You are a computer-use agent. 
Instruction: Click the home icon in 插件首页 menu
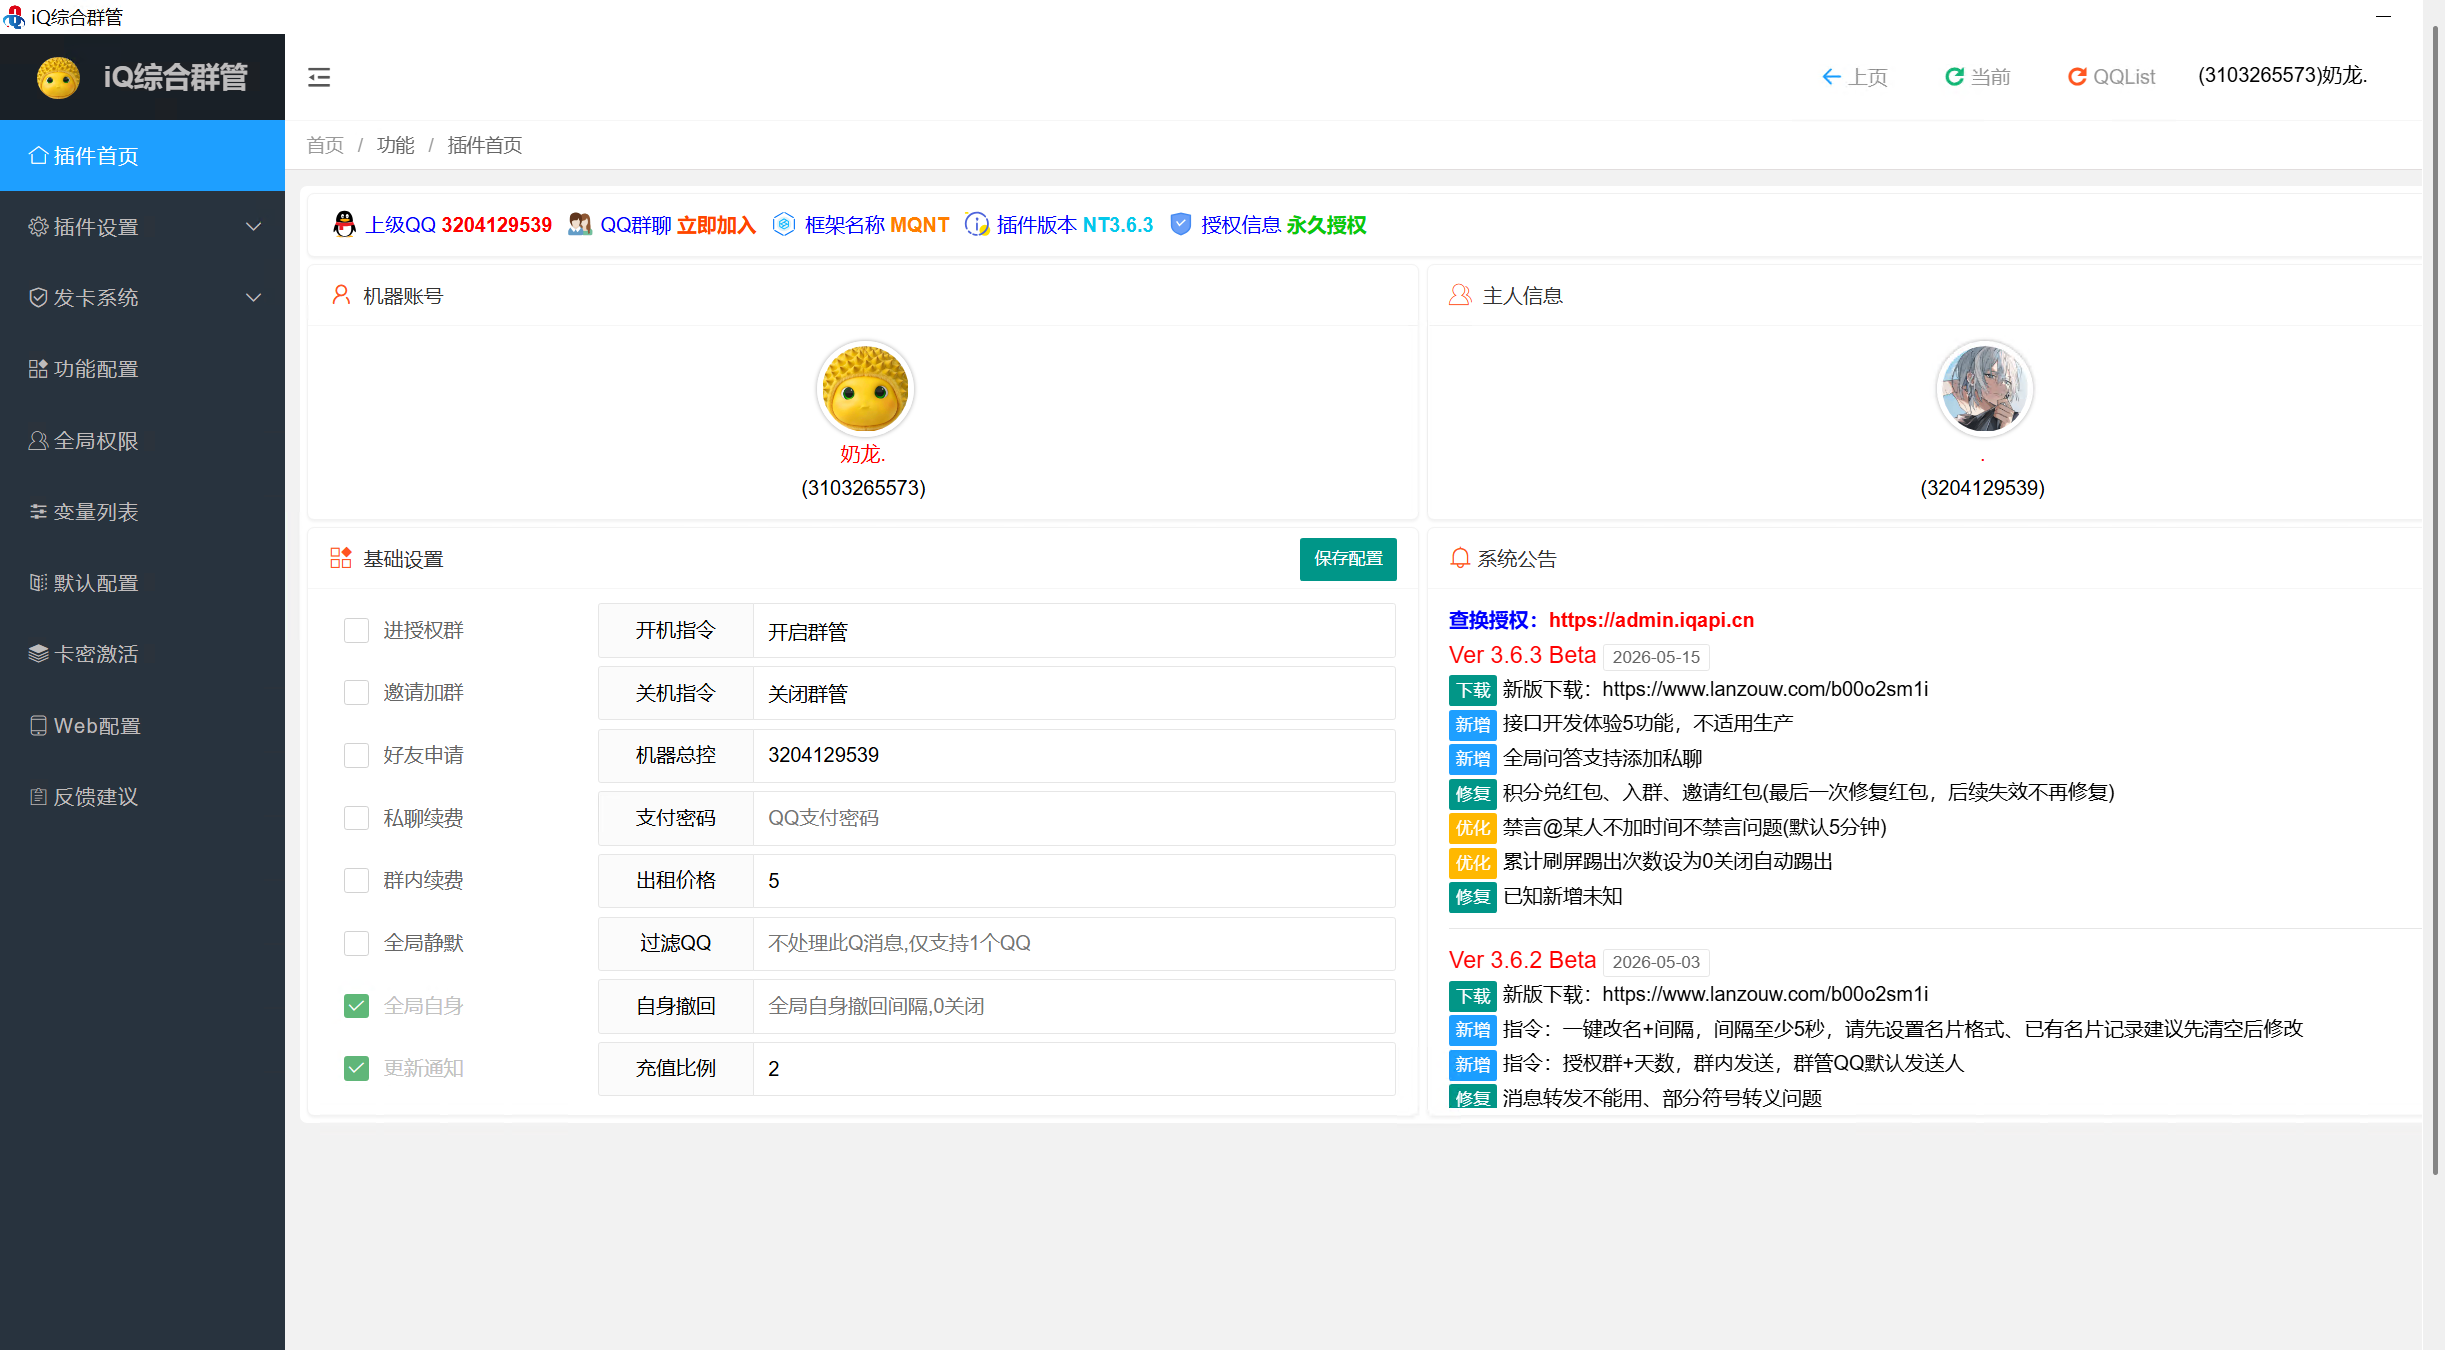click(x=38, y=155)
